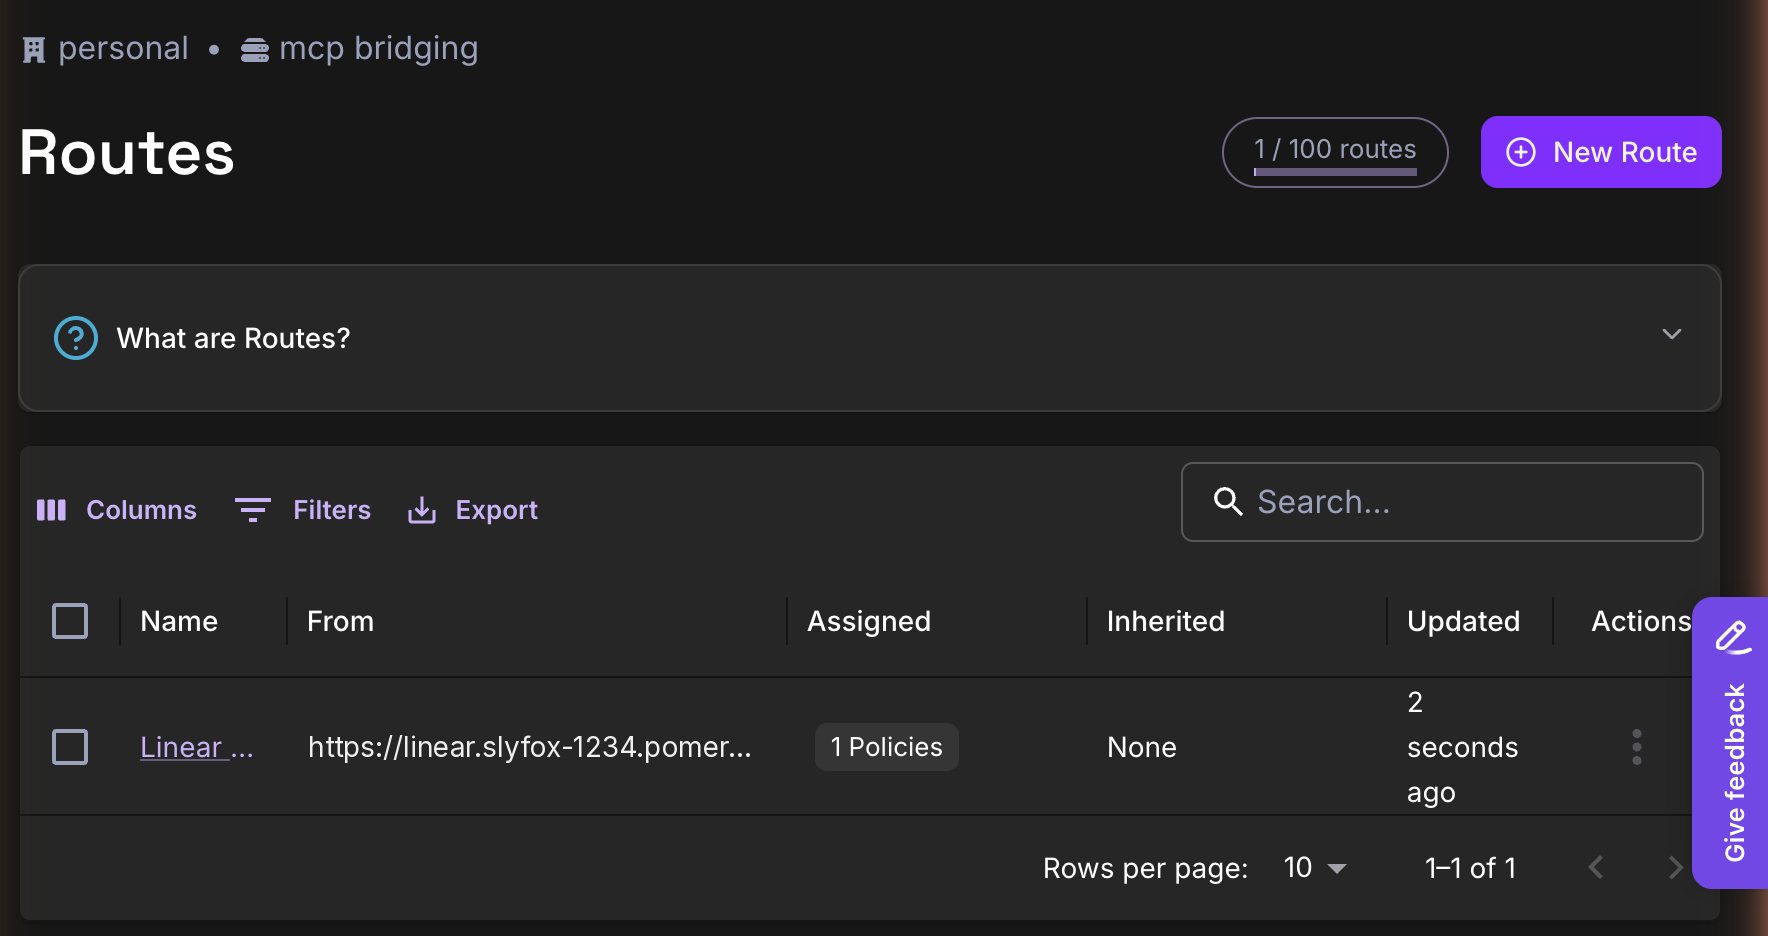Click the 2 seconds ago updated cell

coord(1462,747)
